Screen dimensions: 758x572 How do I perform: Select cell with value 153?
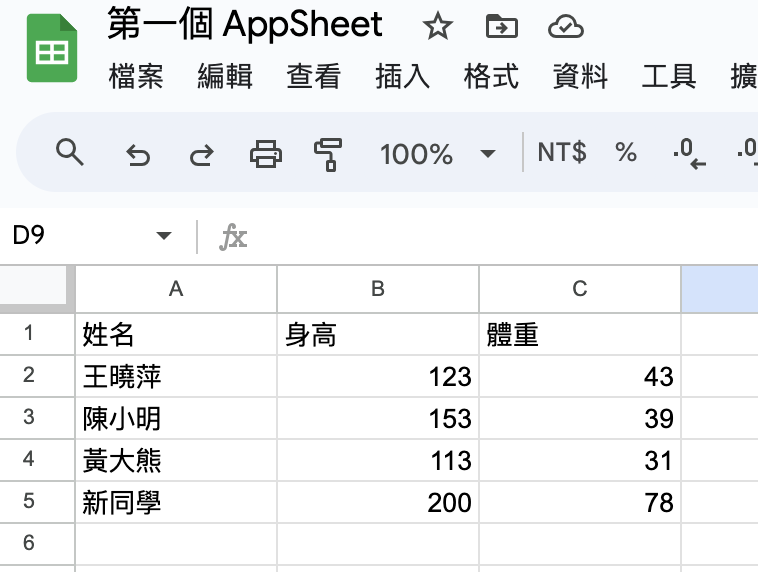tap(378, 418)
